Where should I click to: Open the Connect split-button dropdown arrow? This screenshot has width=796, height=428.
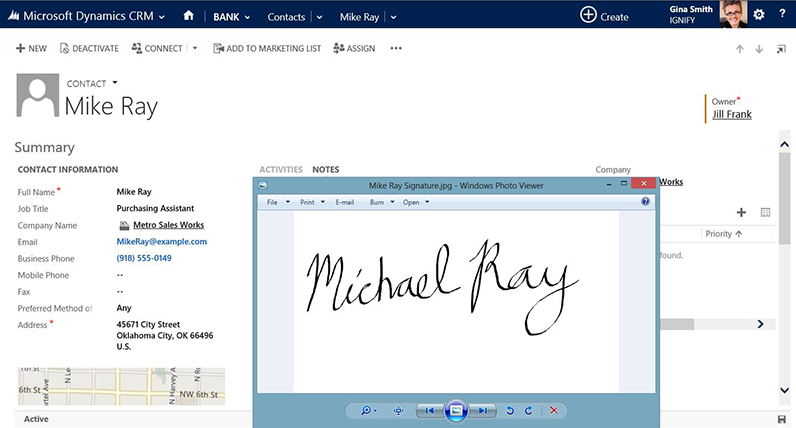coord(195,48)
